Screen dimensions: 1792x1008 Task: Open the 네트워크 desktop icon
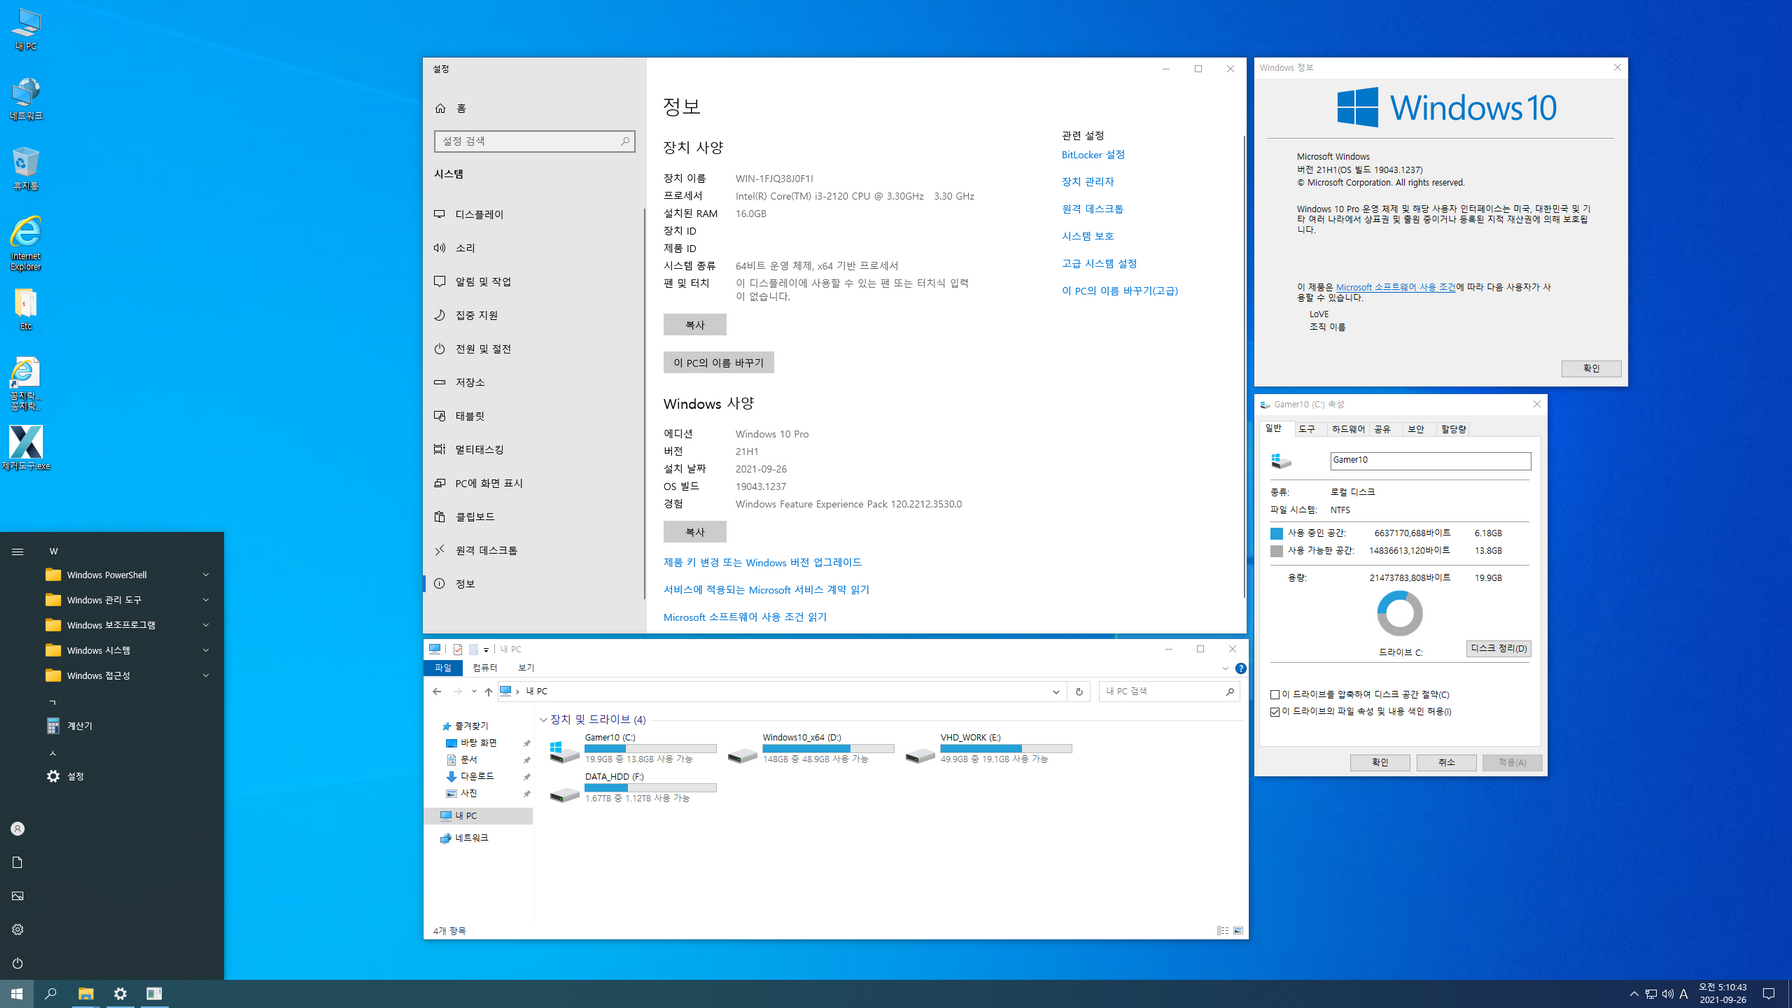point(26,99)
